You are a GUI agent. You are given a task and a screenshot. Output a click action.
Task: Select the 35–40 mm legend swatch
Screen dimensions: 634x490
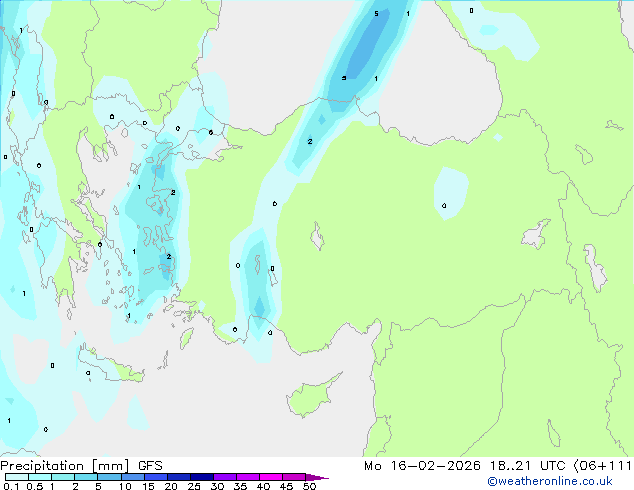(x=248, y=477)
